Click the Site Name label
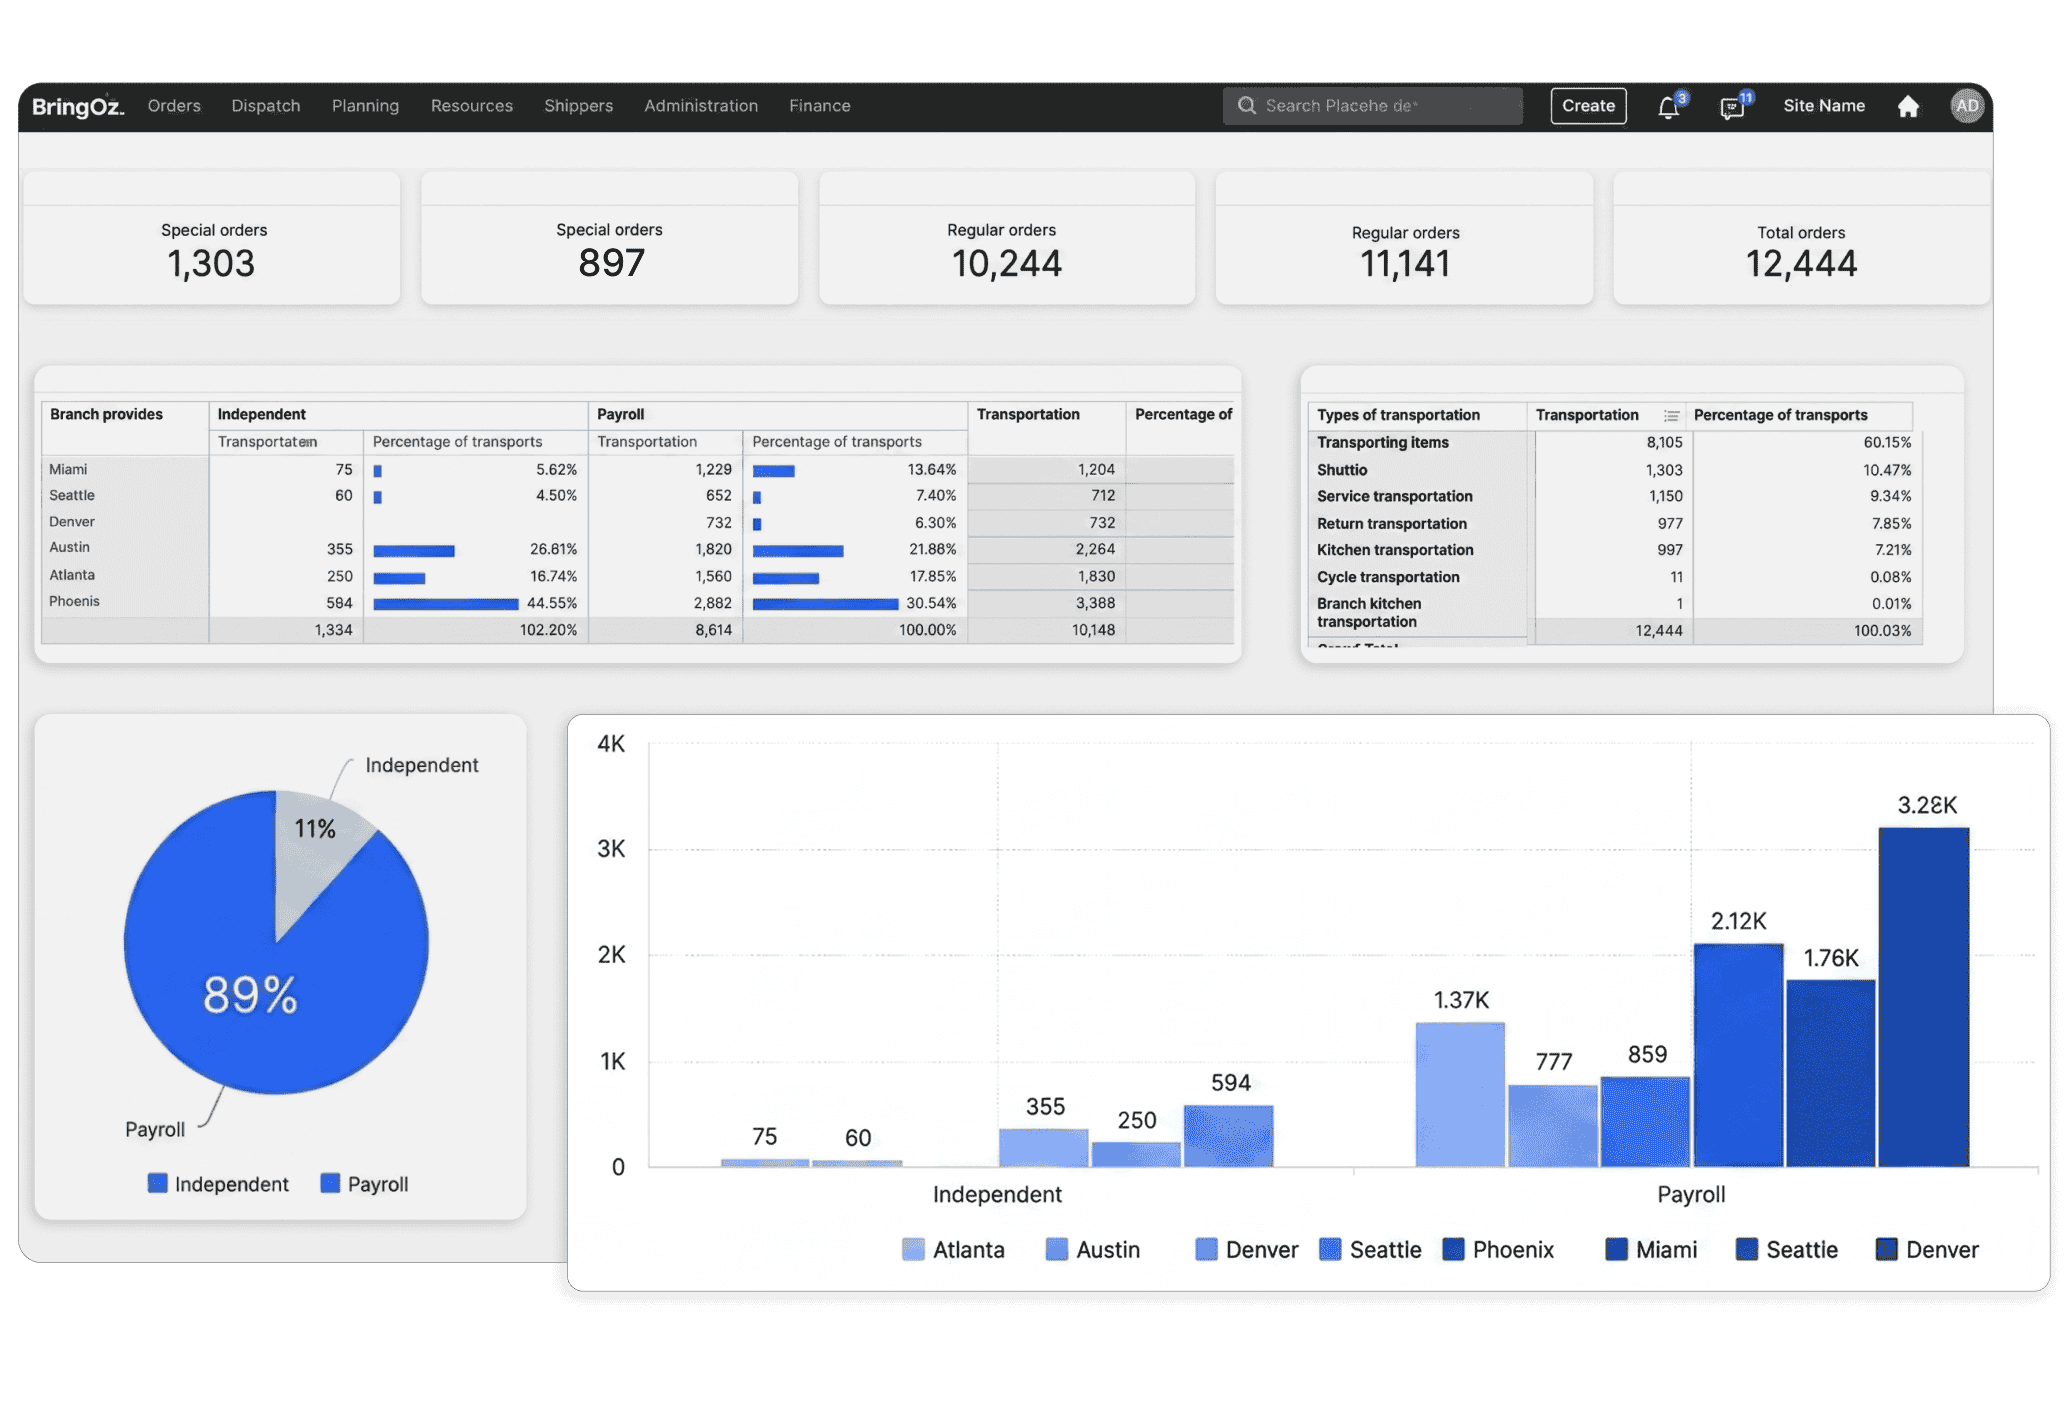 1823,106
